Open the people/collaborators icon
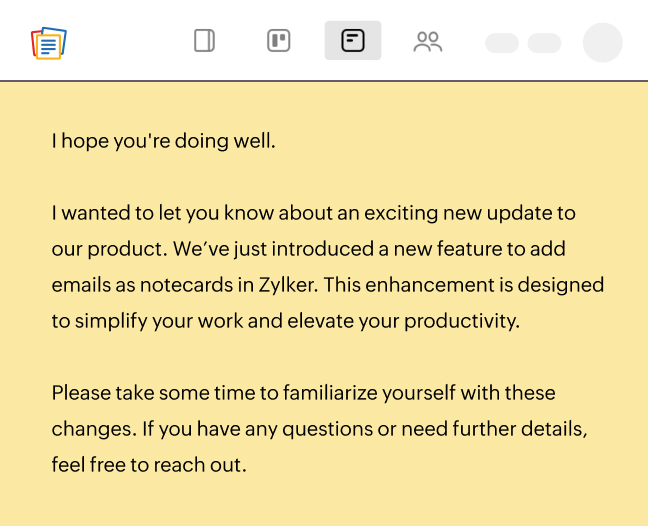Viewport: 648px width, 526px height. pos(428,41)
